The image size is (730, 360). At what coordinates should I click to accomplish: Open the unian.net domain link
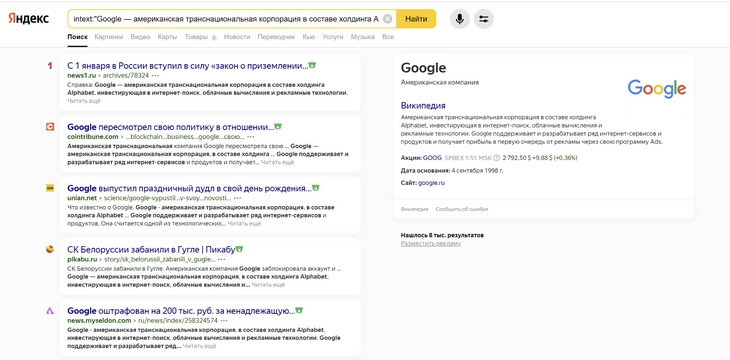pyautogui.click(x=82, y=198)
